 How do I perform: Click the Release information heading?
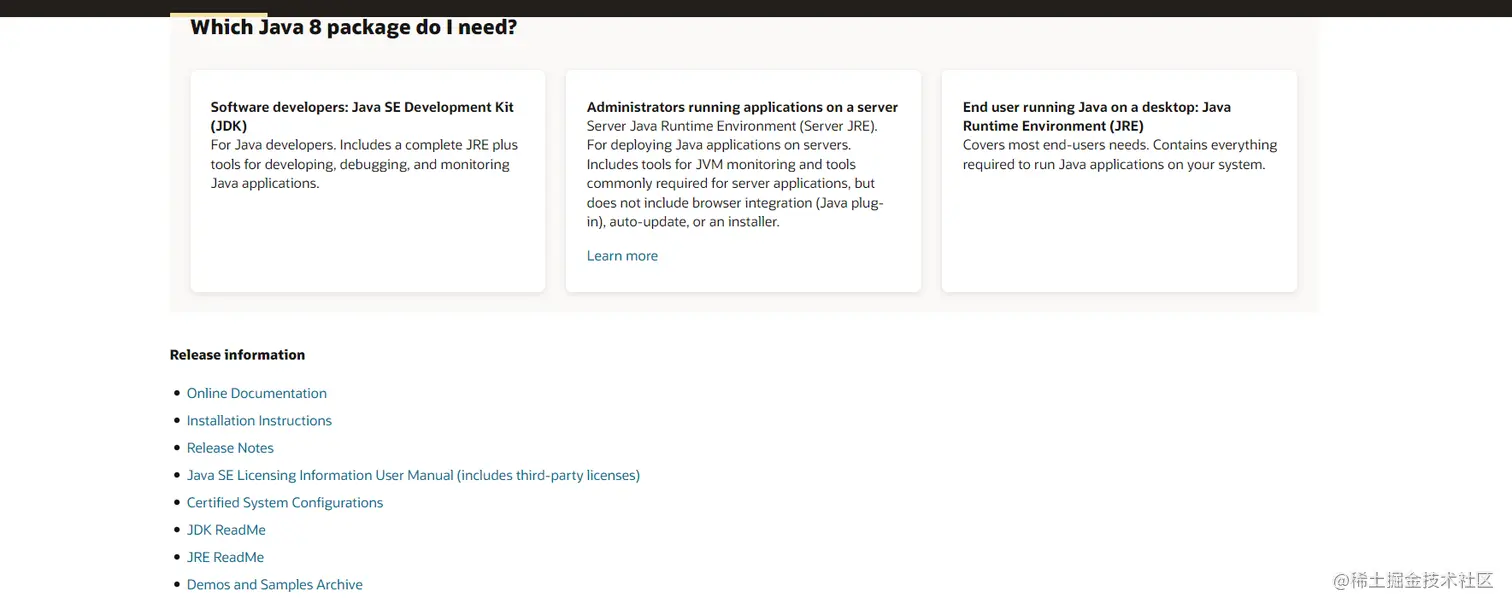(x=237, y=355)
